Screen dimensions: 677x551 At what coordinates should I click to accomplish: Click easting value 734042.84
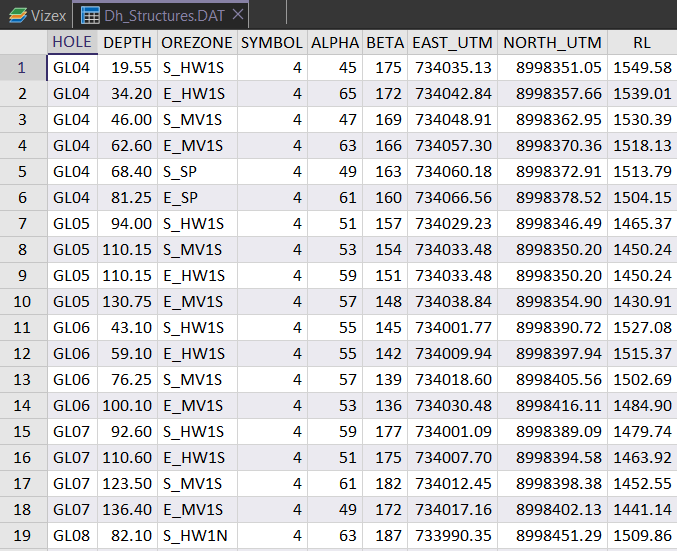[x=452, y=94]
